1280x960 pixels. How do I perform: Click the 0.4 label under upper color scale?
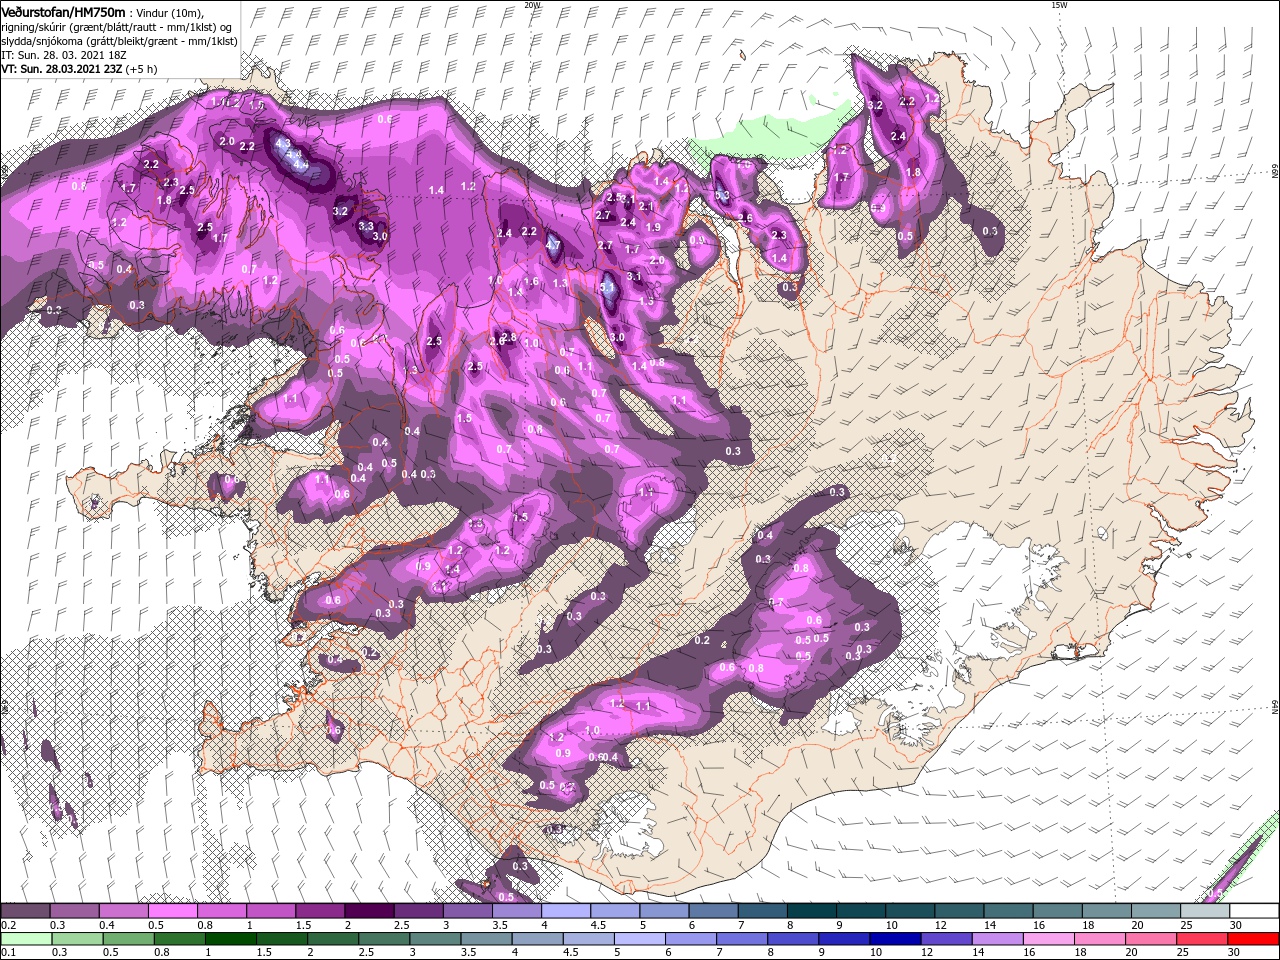pos(106,925)
